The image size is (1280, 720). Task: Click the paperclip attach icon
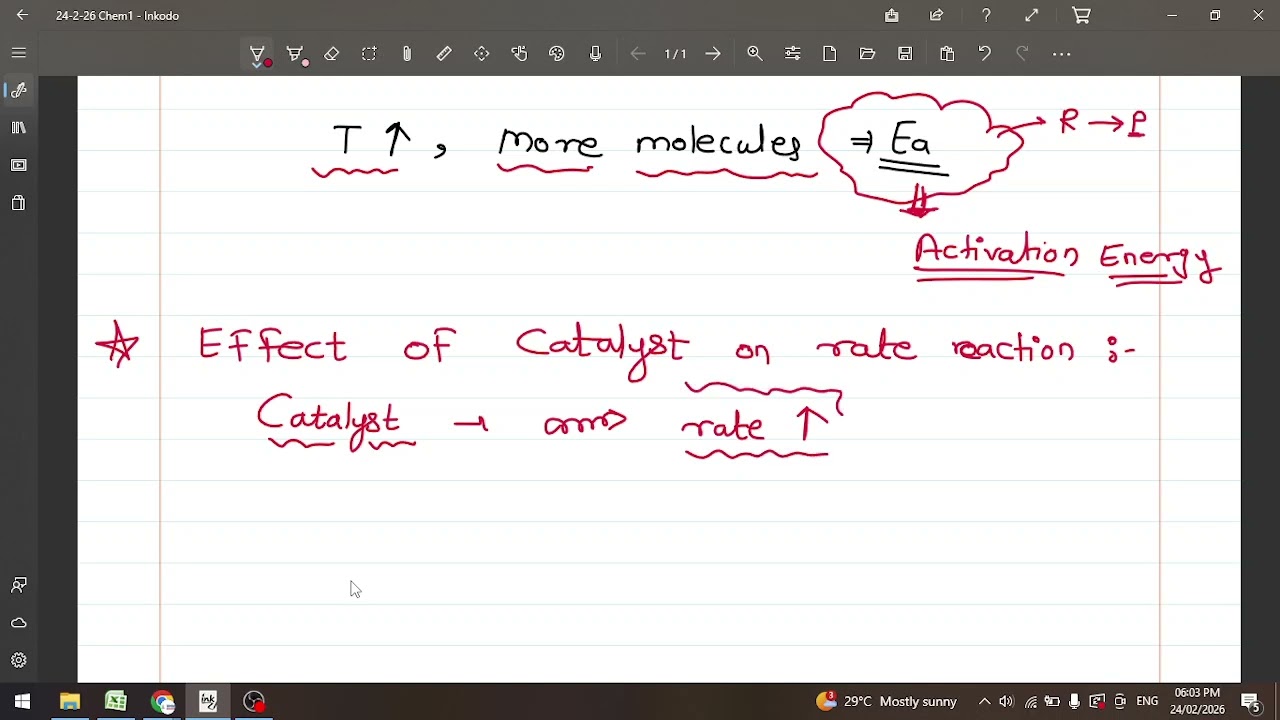407,54
